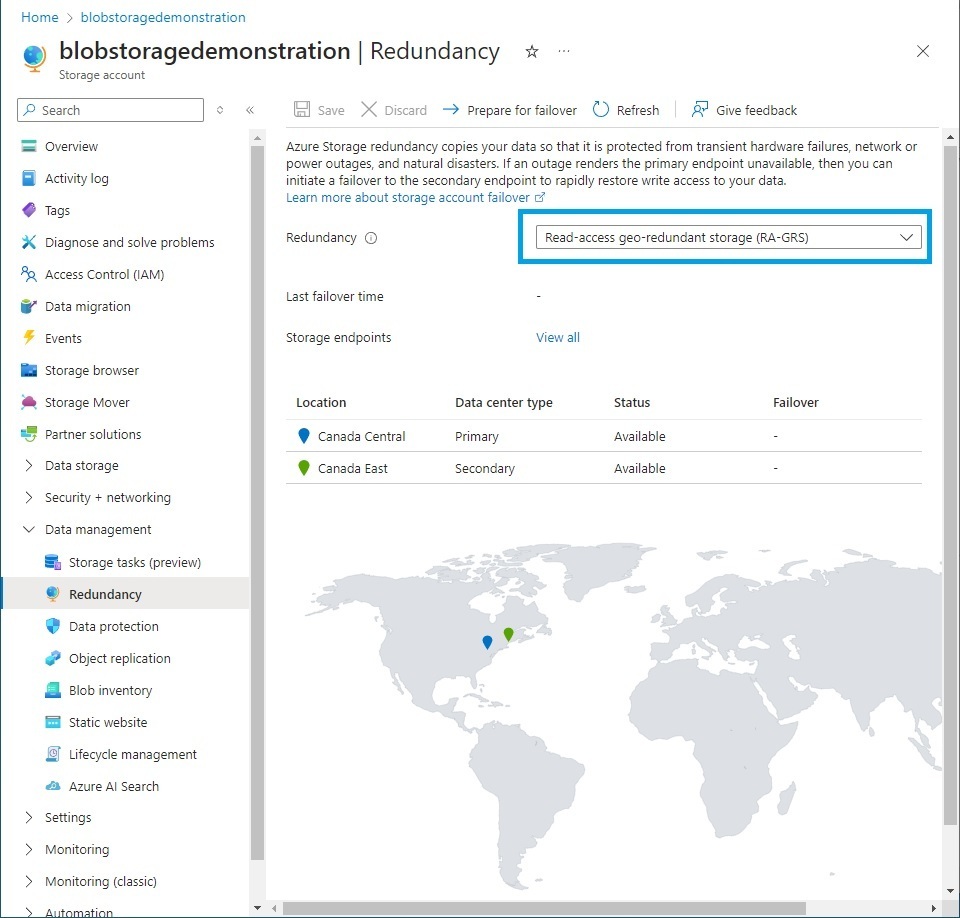This screenshot has height=918, width=960.
Task: Click the blue map marker on world map
Action: 487,642
